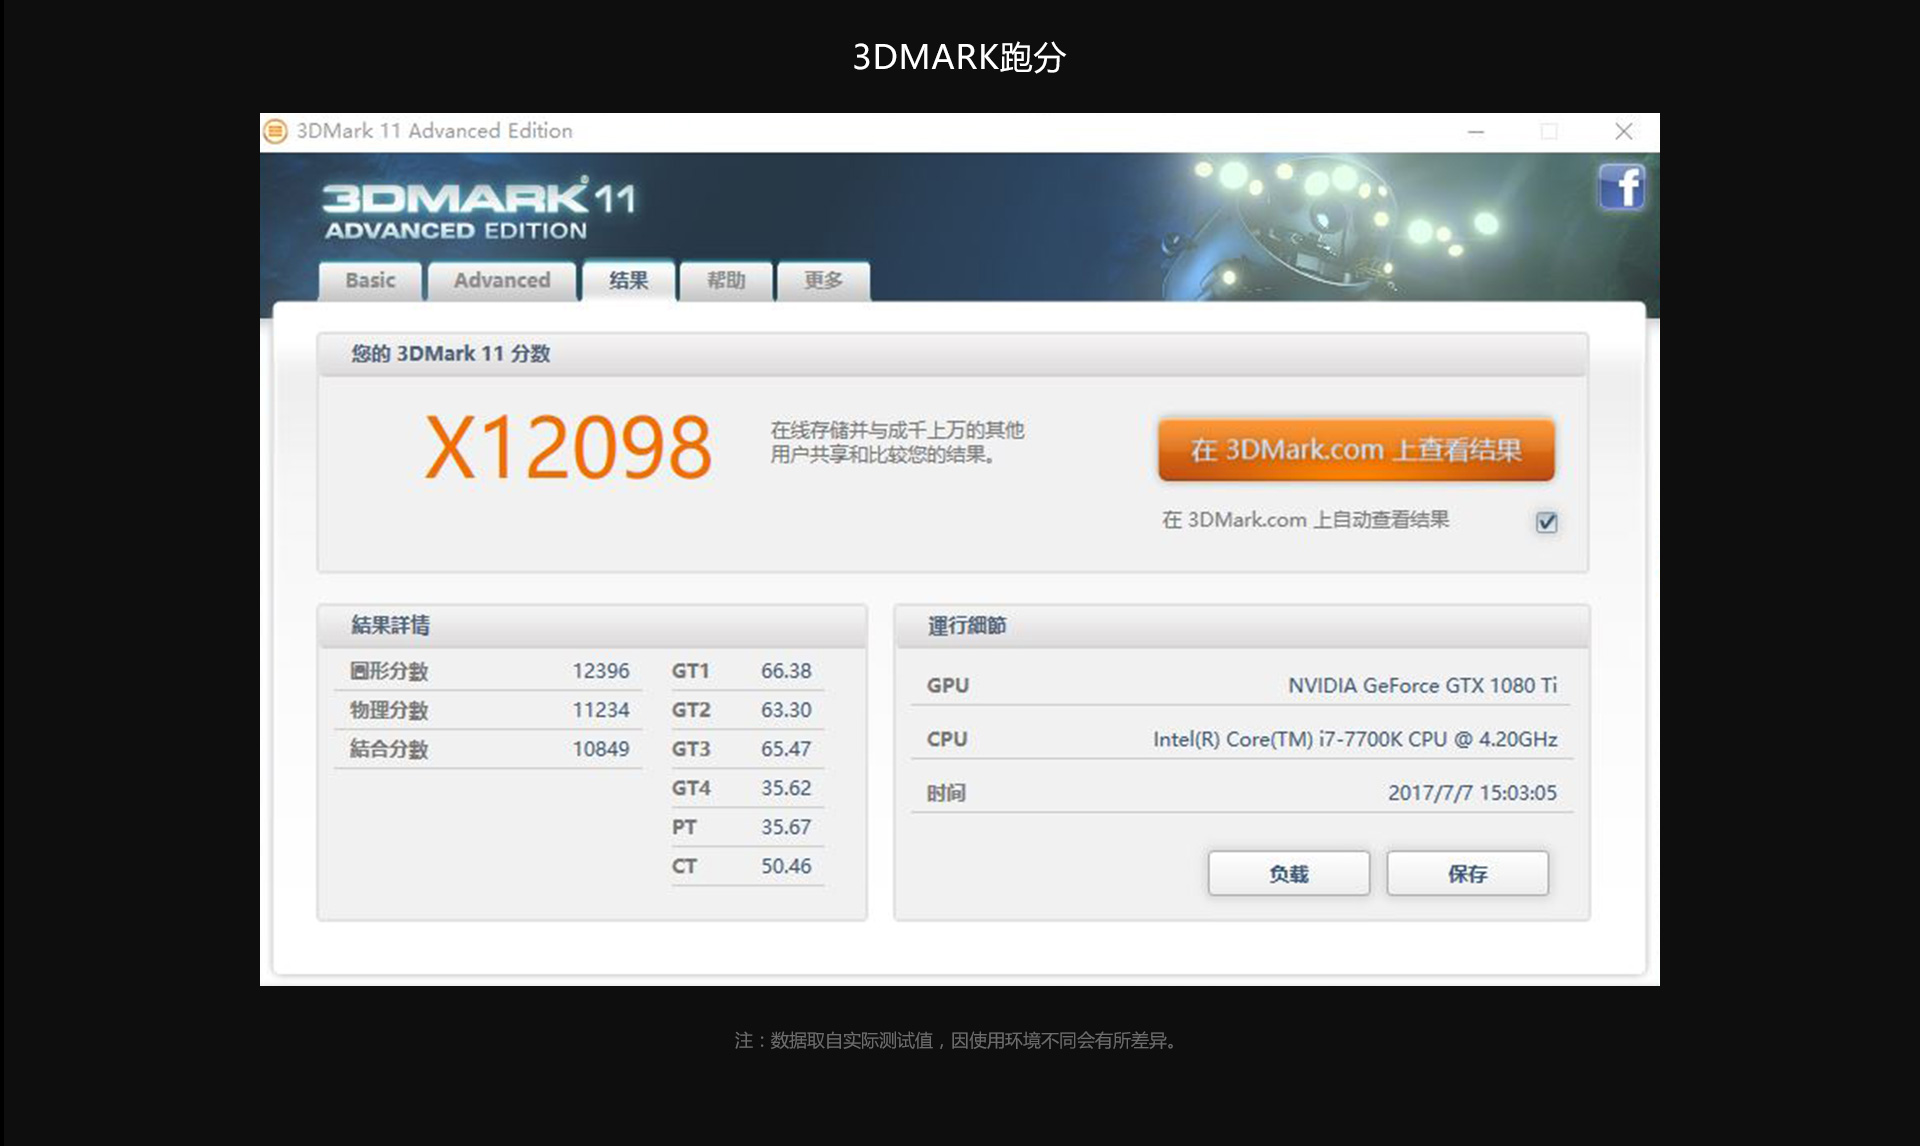Click the 负载 button
Viewport: 1920px width, 1146px height.
[1288, 874]
